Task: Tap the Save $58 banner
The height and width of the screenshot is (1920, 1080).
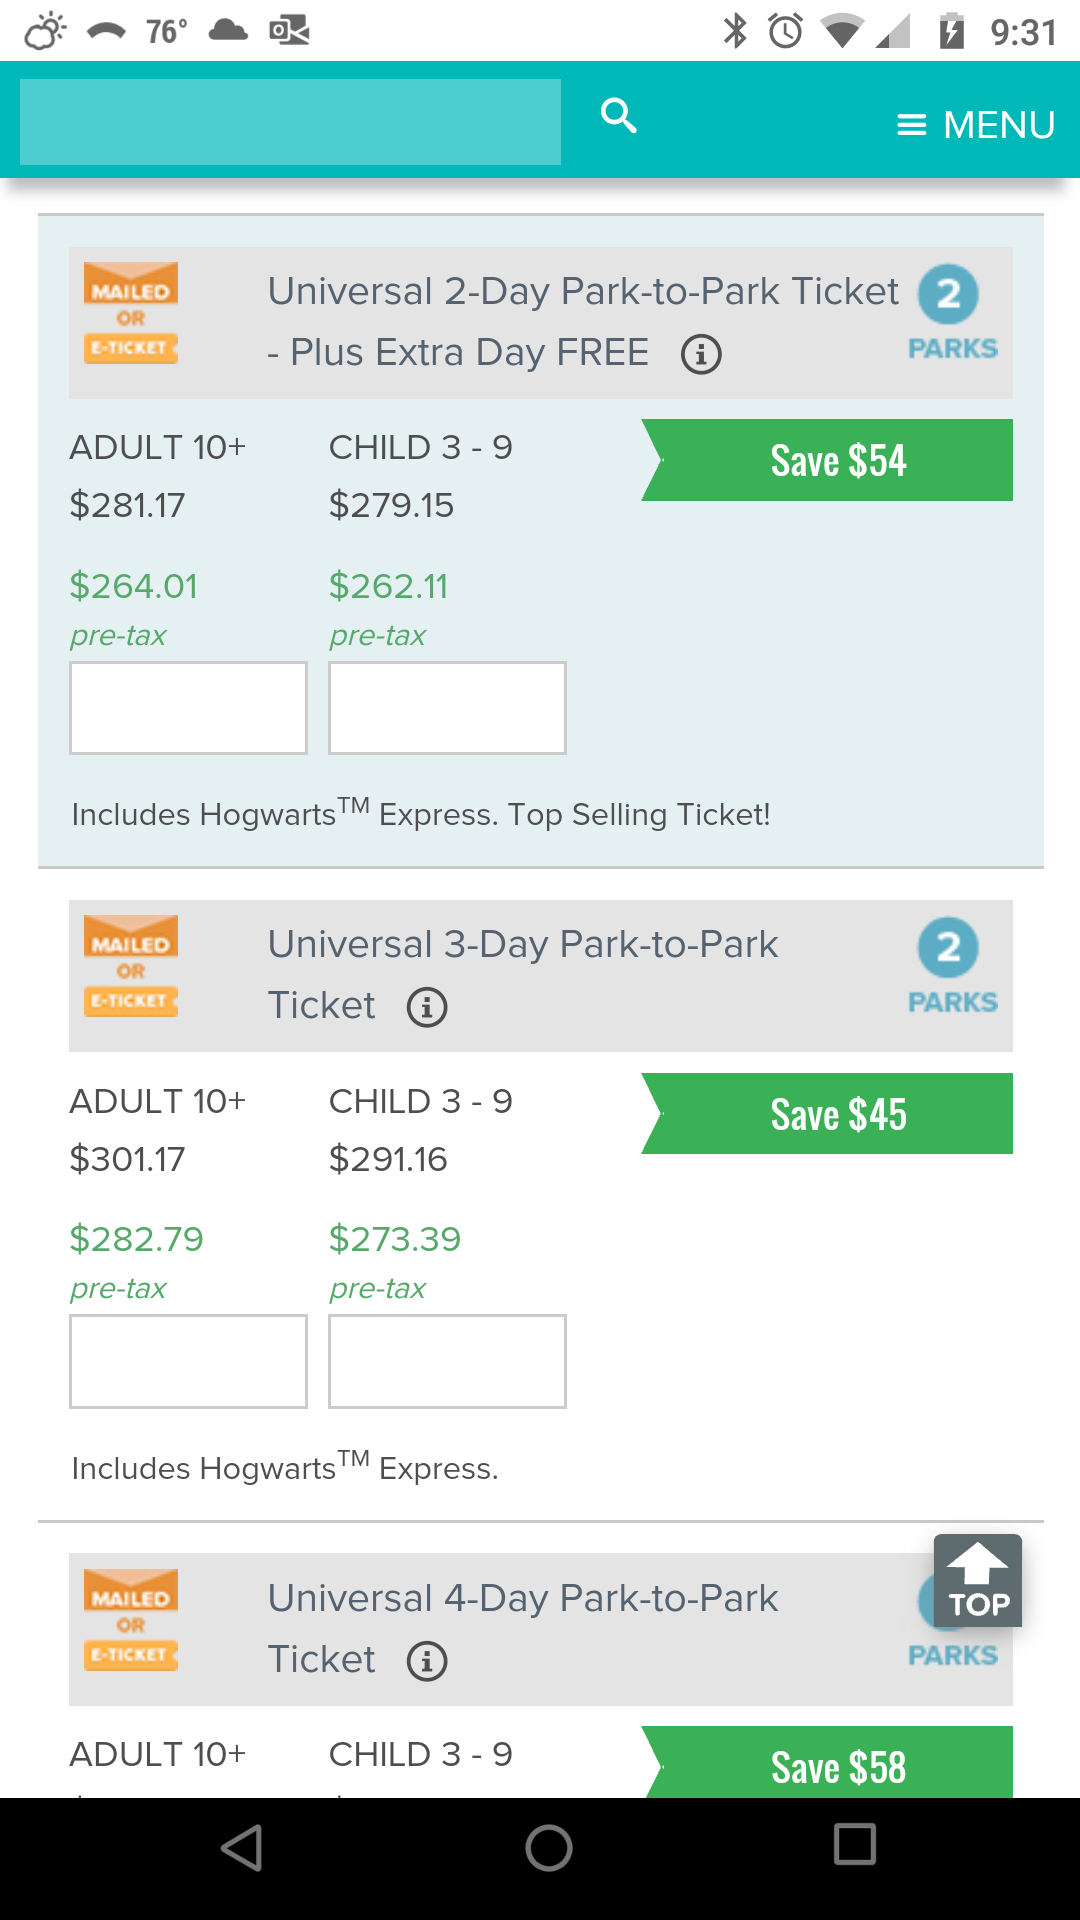Action: pos(836,1766)
